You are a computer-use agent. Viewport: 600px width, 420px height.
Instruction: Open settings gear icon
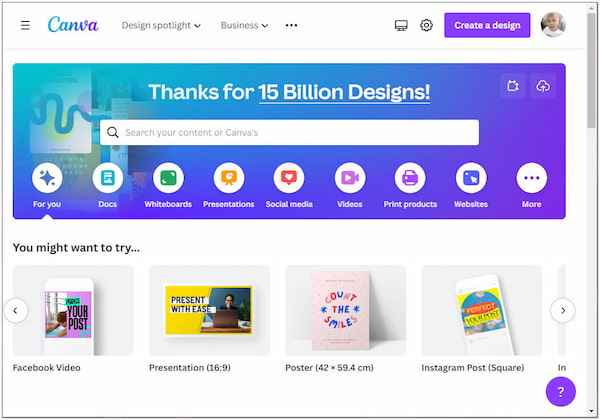tap(426, 25)
